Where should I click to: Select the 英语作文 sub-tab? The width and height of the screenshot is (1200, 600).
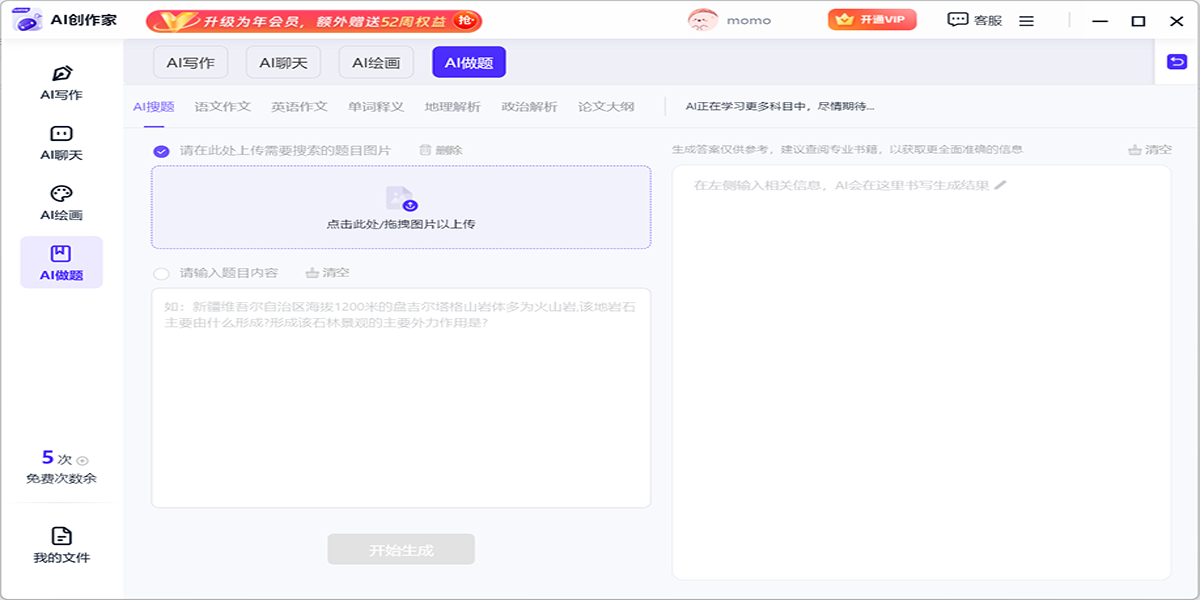tap(299, 107)
